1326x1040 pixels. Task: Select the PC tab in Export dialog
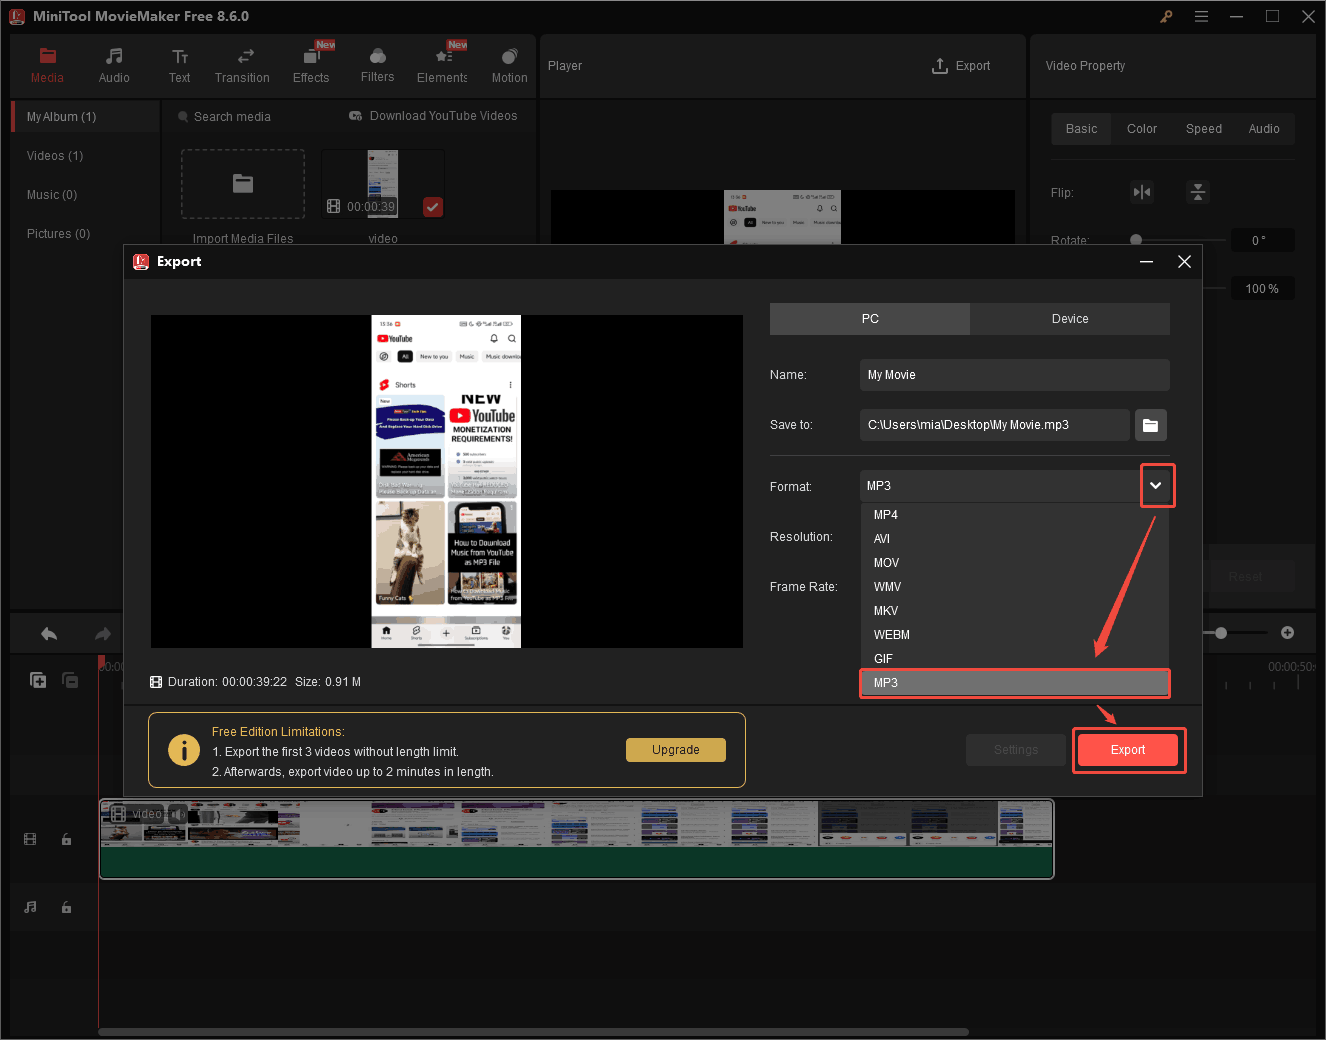pyautogui.click(x=870, y=319)
